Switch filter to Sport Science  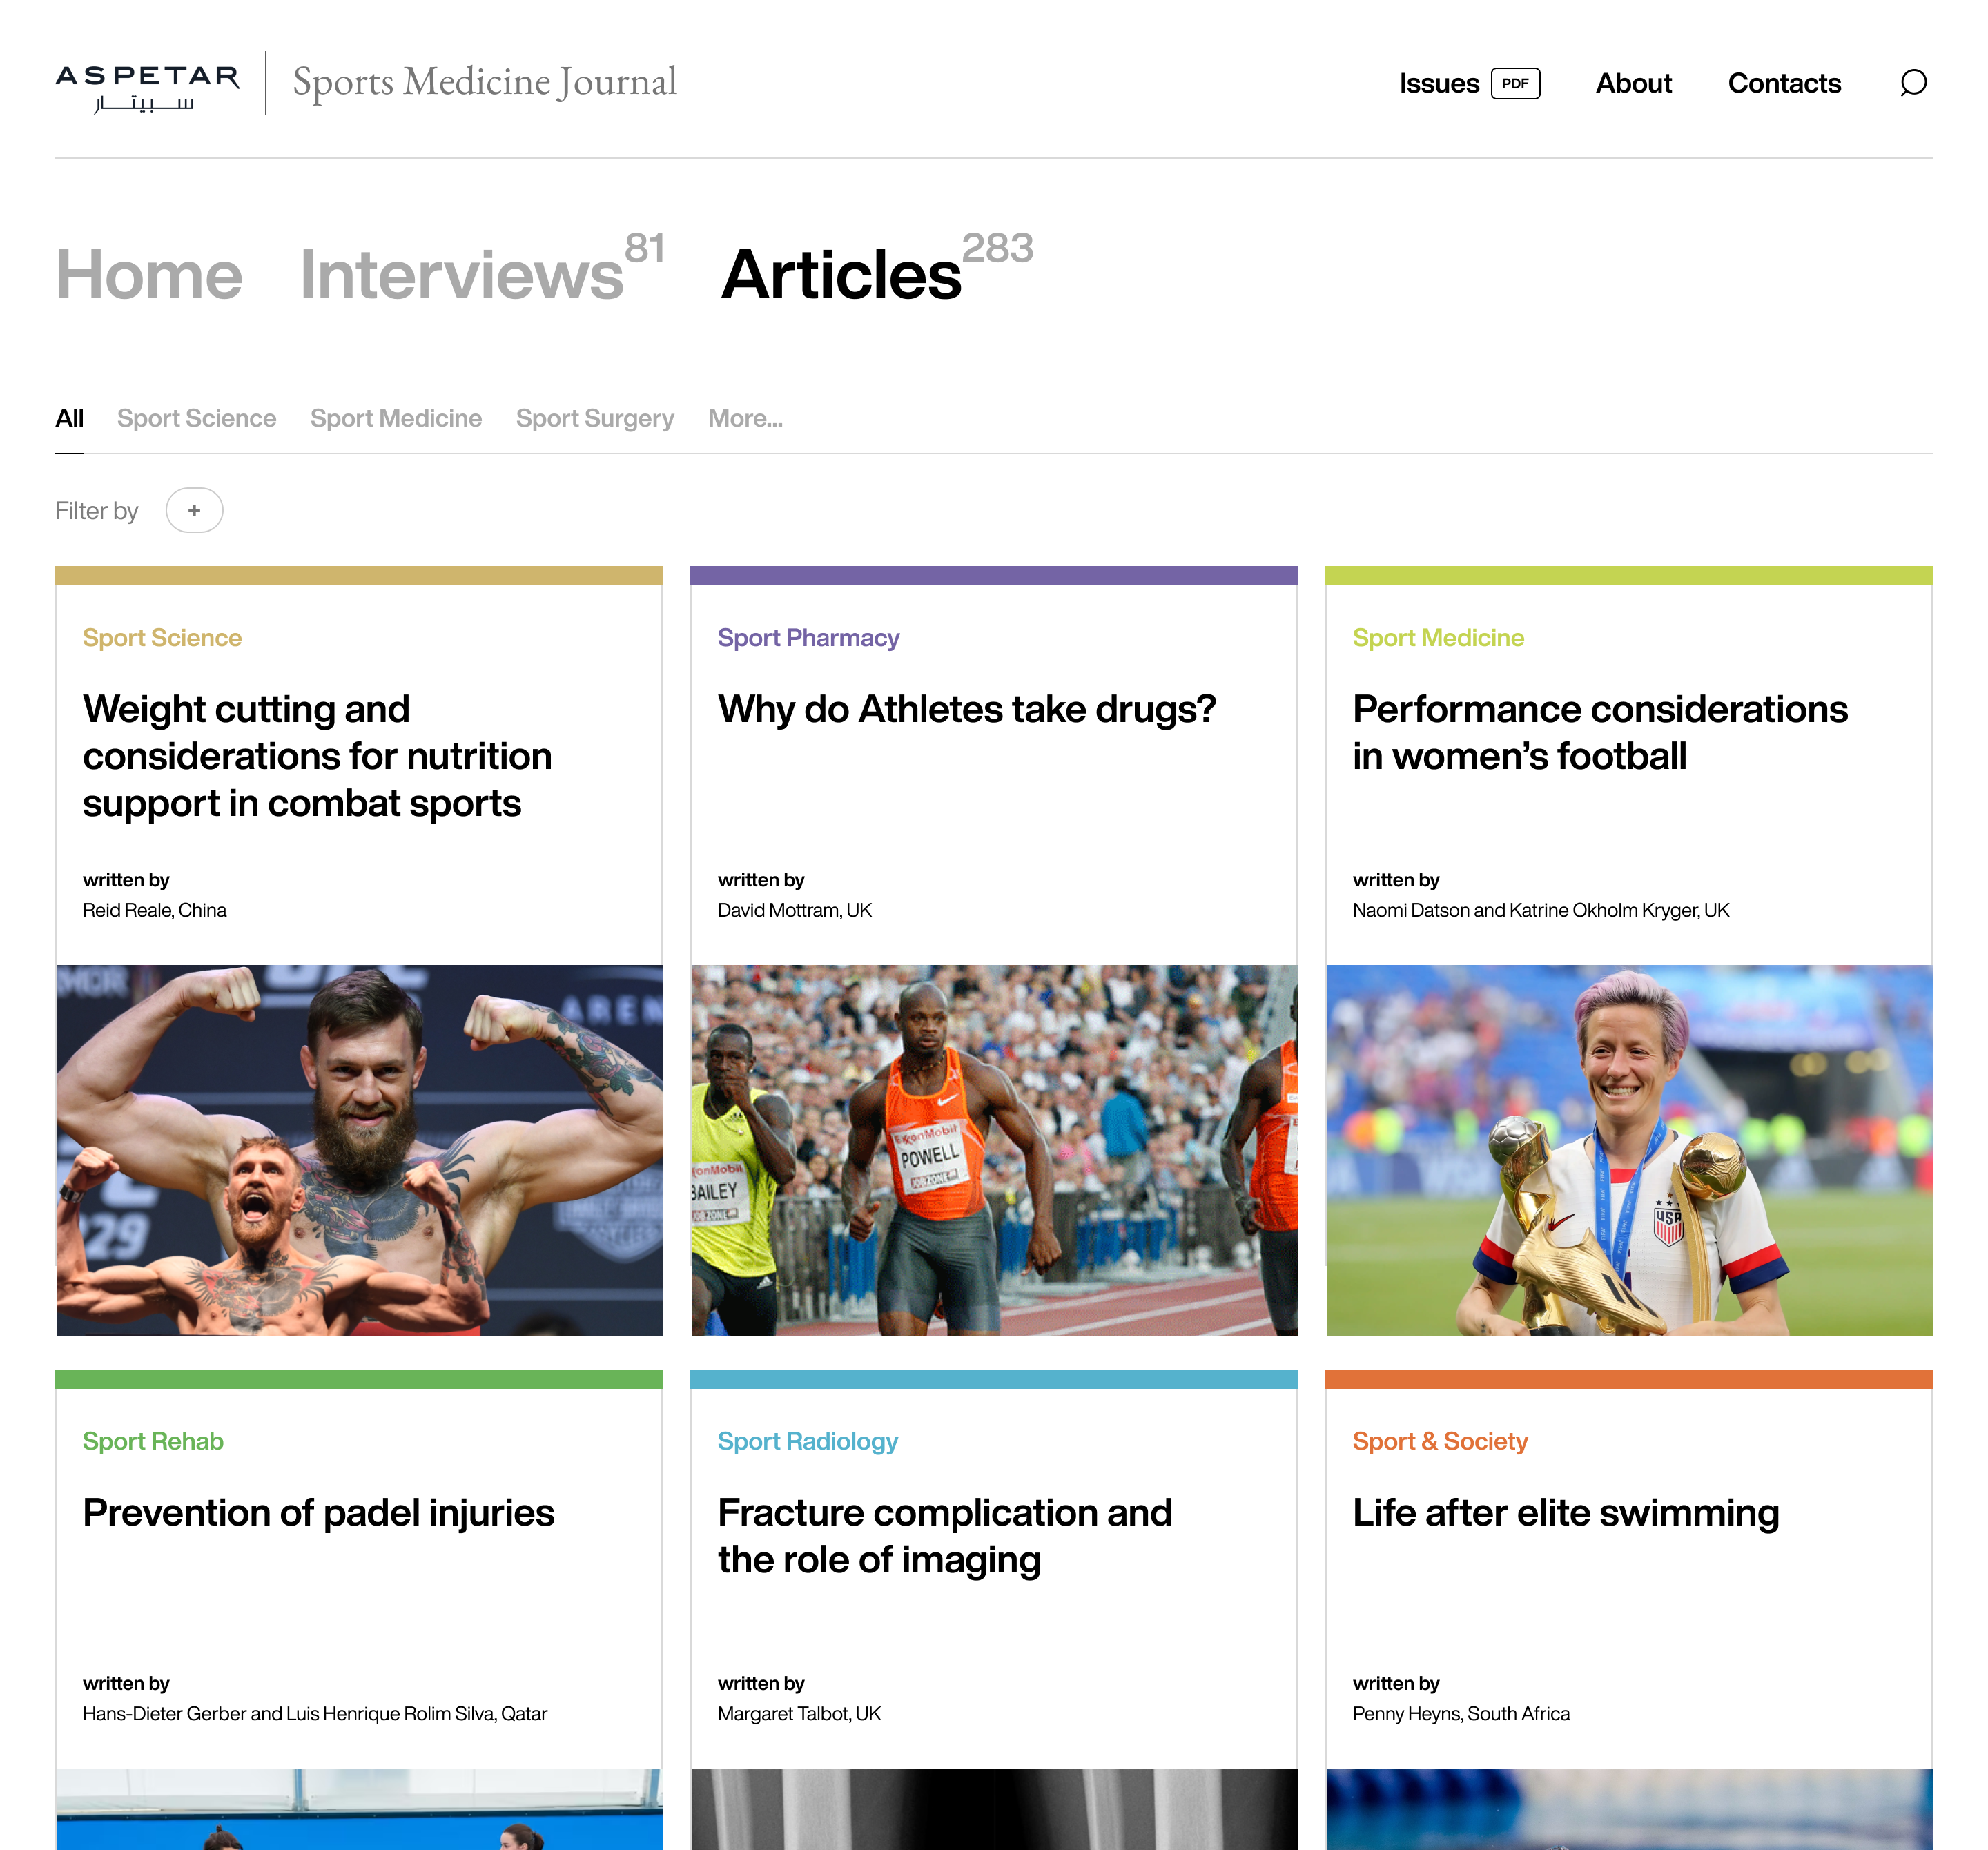pyautogui.click(x=196, y=418)
